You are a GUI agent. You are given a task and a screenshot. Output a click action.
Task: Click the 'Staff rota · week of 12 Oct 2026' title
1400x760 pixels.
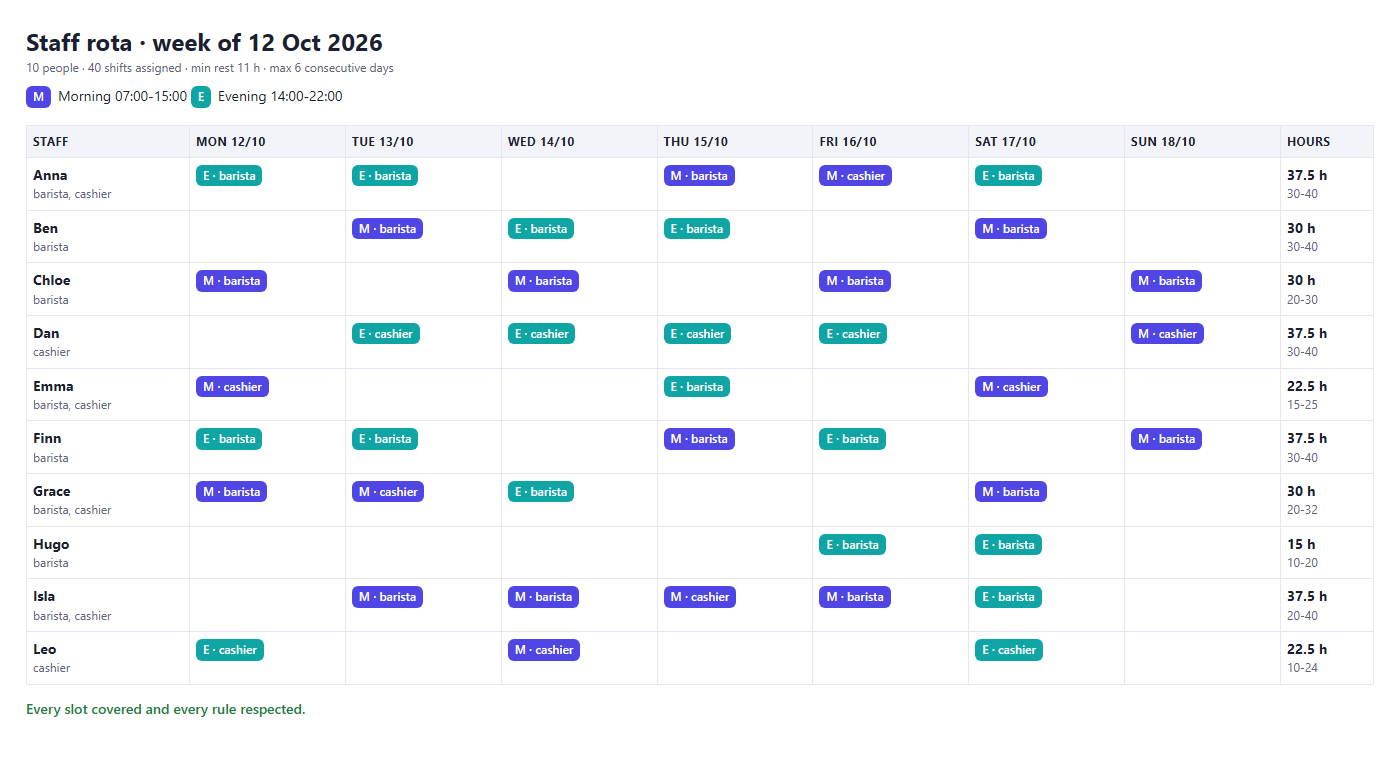(x=204, y=43)
